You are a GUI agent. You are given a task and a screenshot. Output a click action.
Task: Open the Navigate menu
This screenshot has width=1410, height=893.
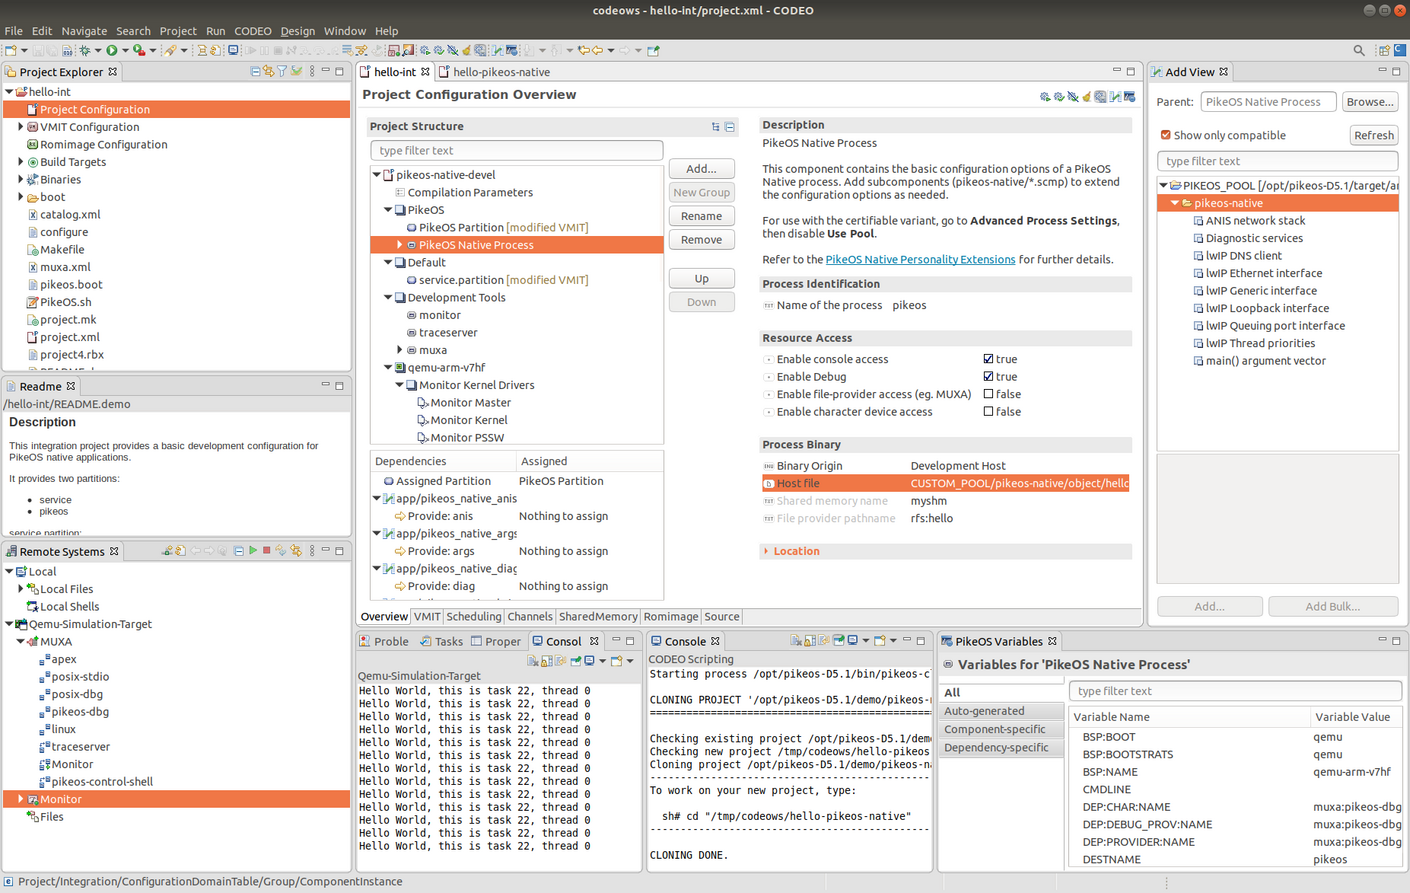click(84, 31)
